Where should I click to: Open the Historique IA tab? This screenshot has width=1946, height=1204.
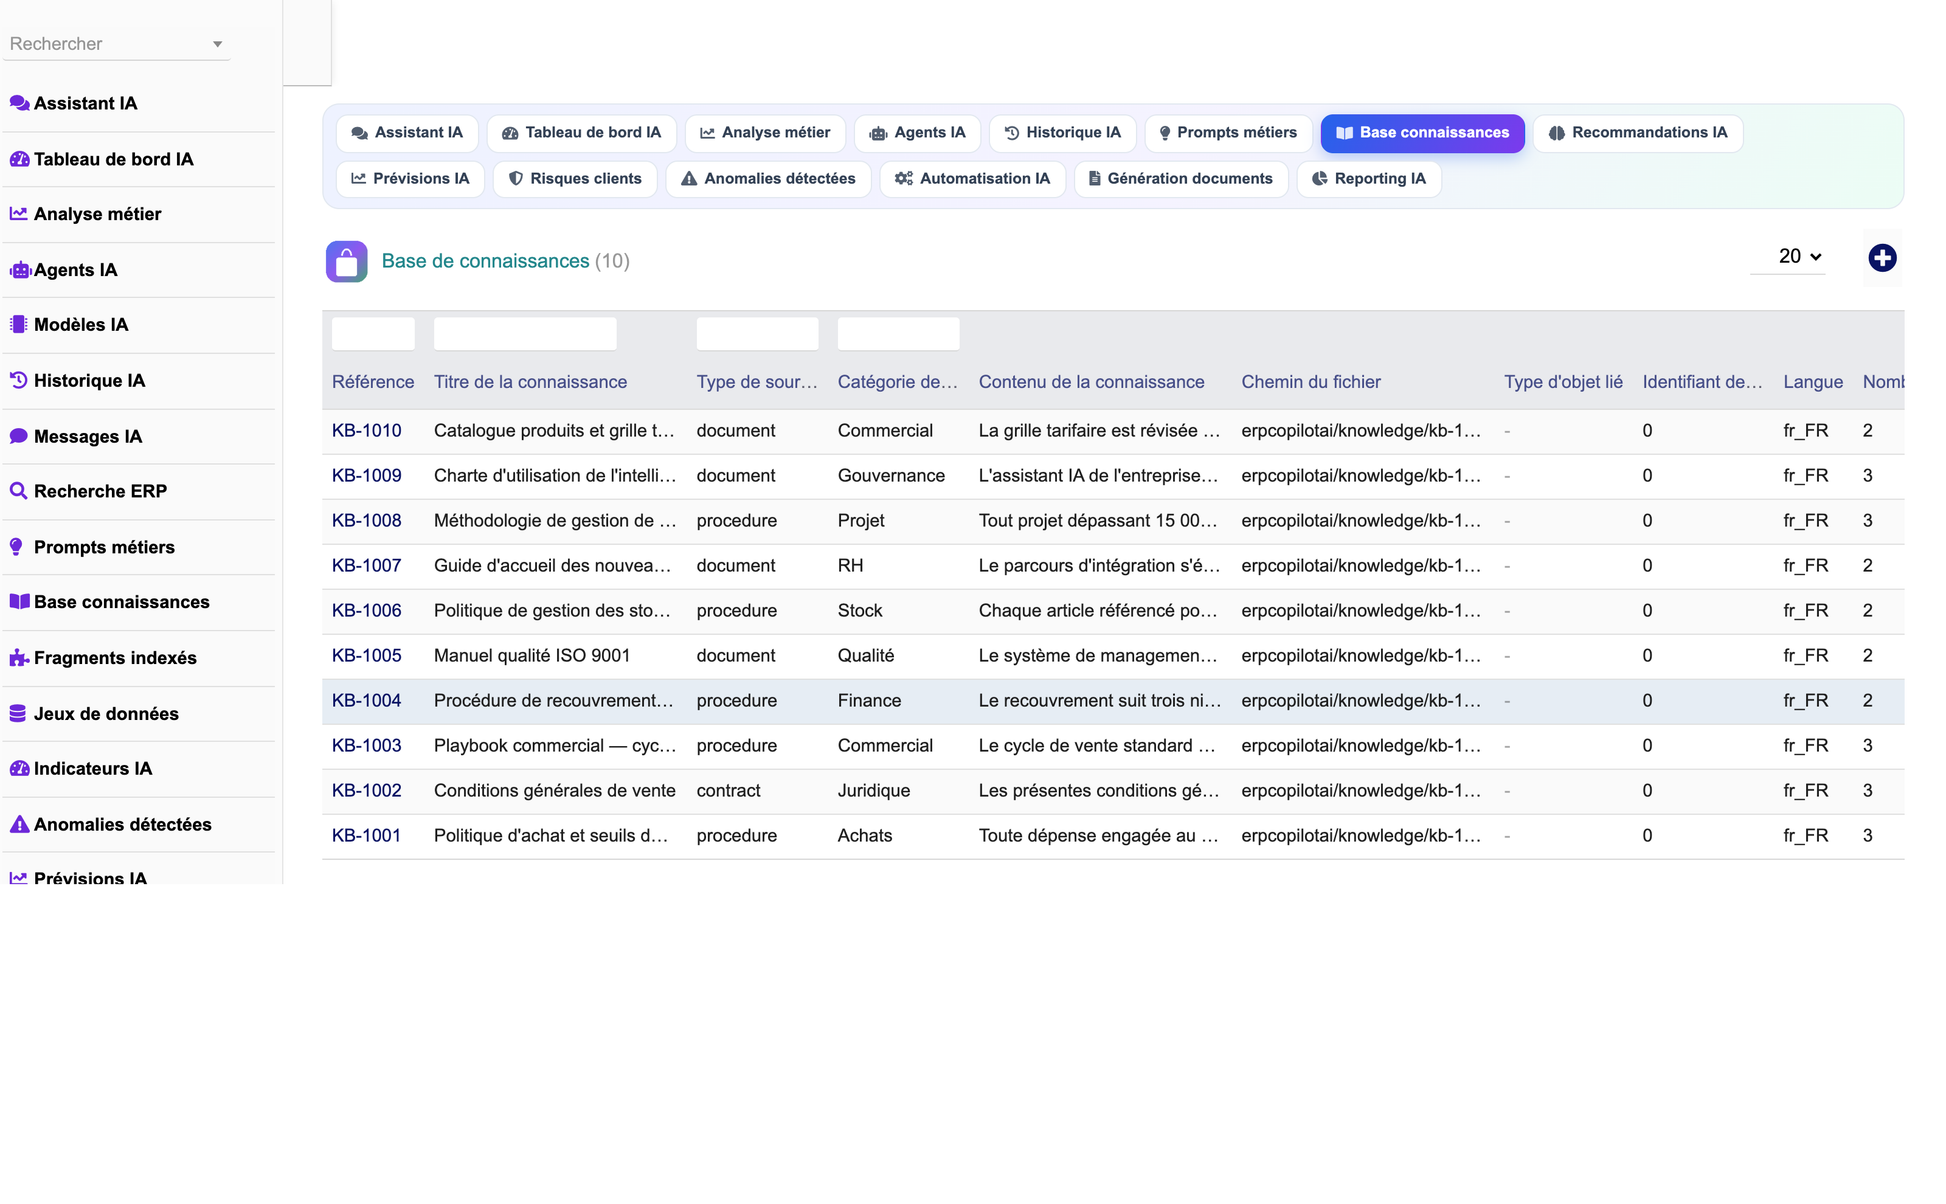point(1062,133)
